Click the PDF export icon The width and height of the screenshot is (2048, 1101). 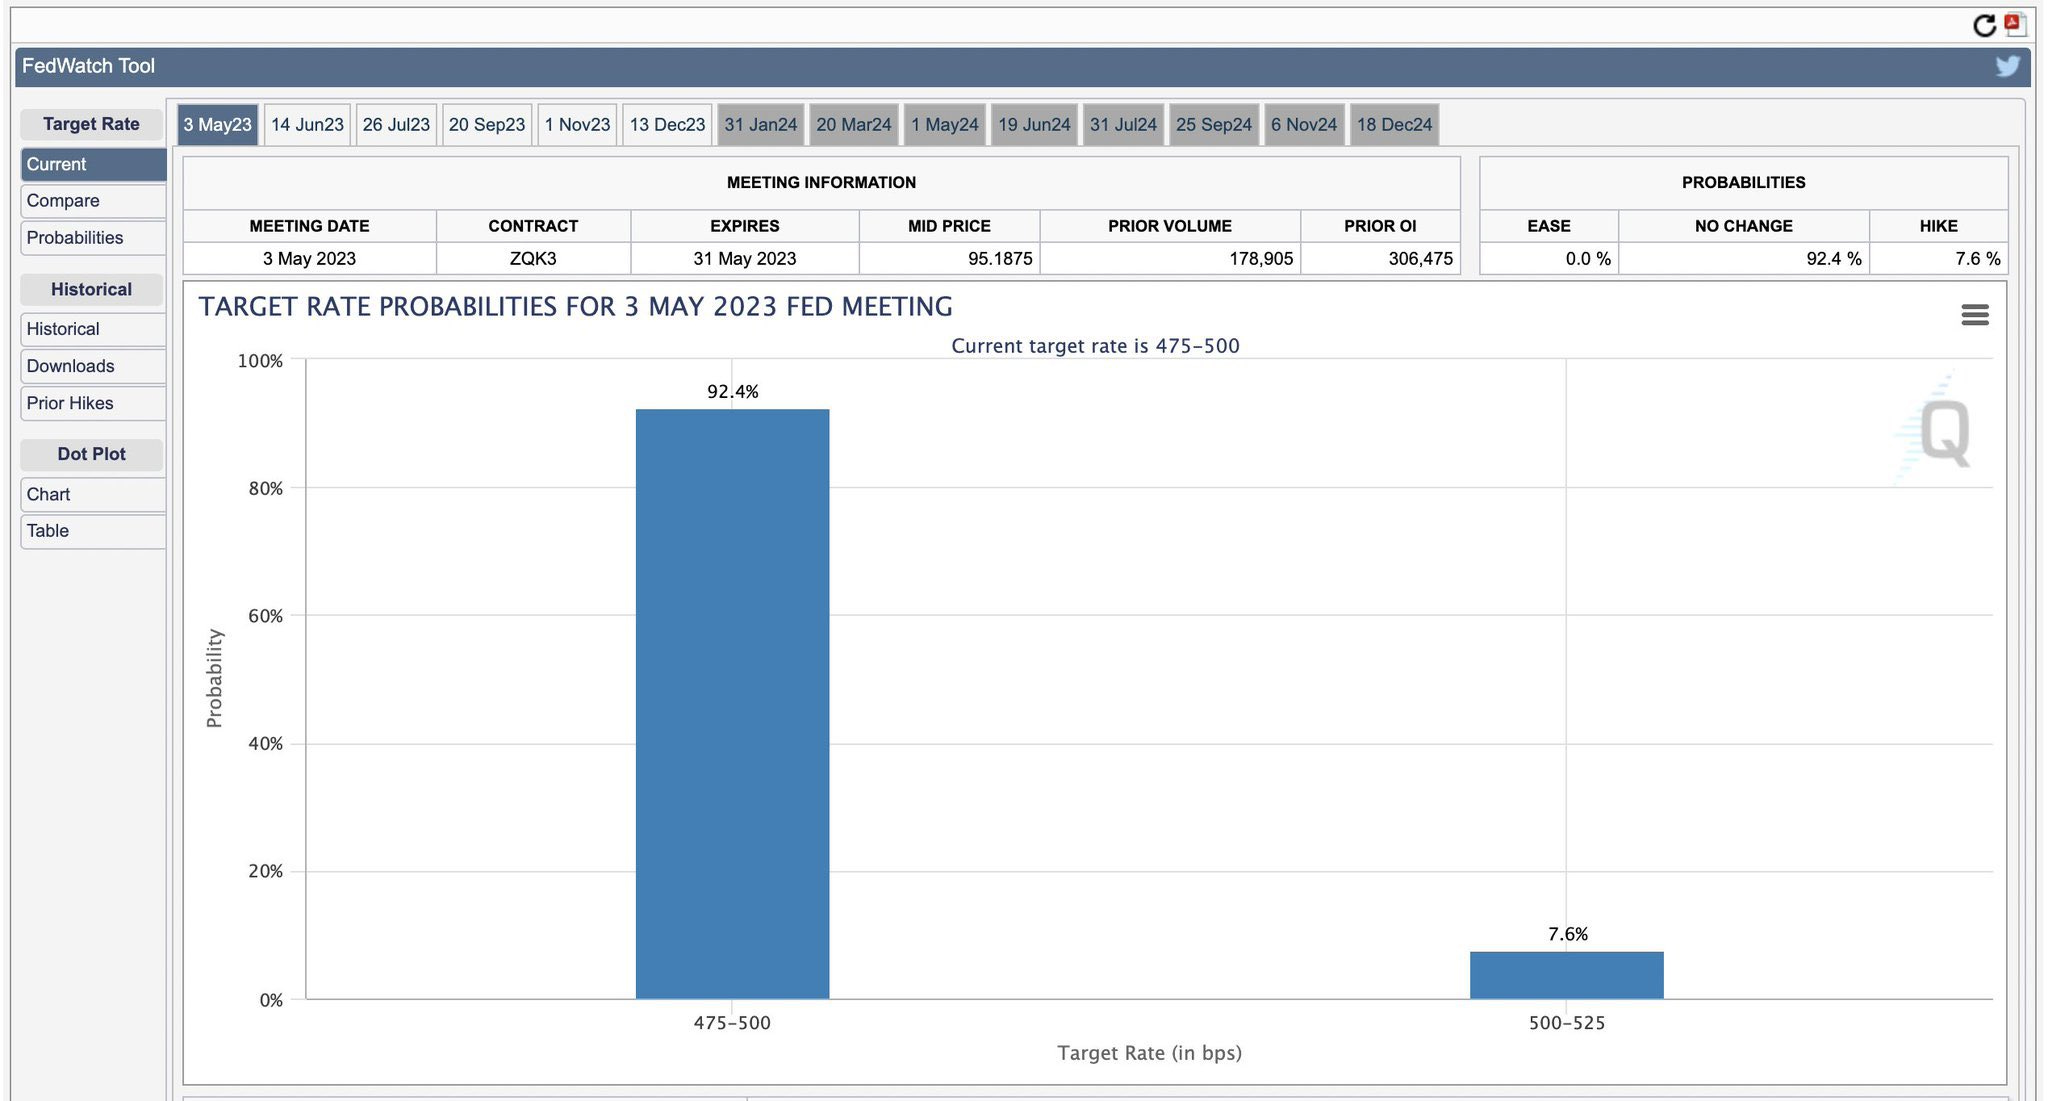(2015, 24)
